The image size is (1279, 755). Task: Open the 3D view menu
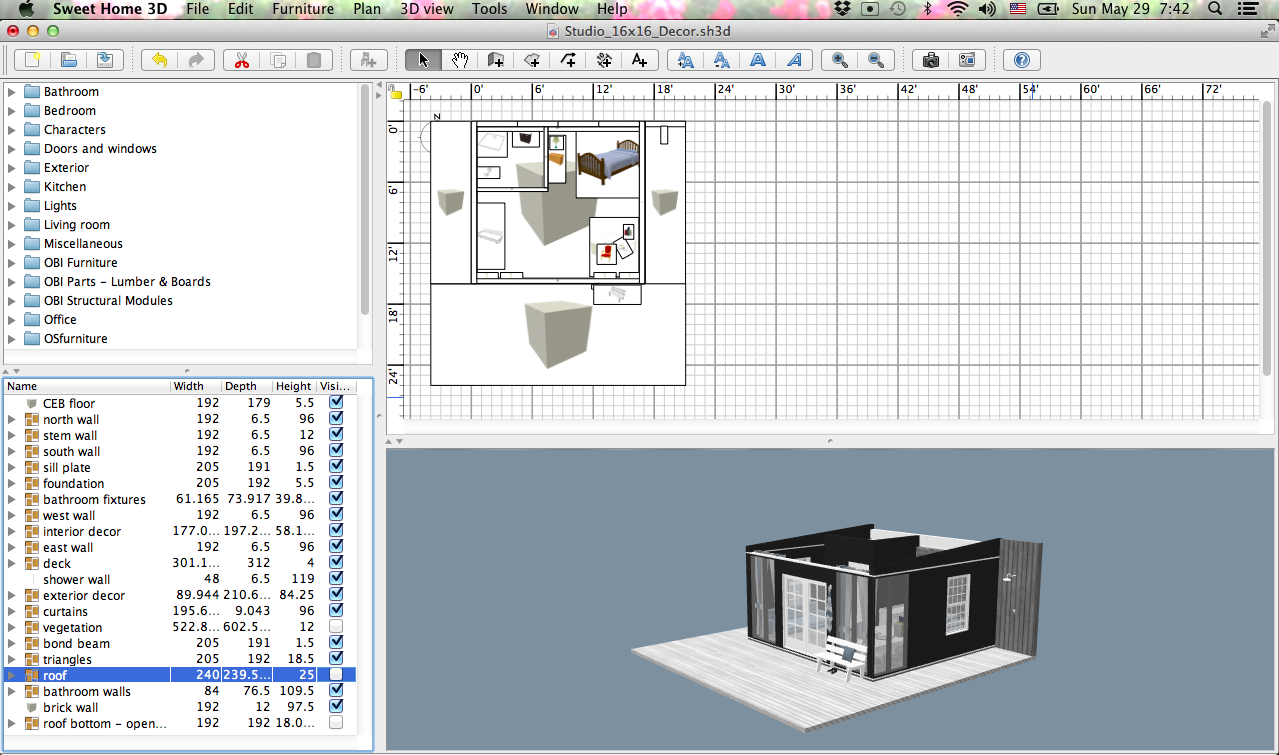[x=426, y=9]
